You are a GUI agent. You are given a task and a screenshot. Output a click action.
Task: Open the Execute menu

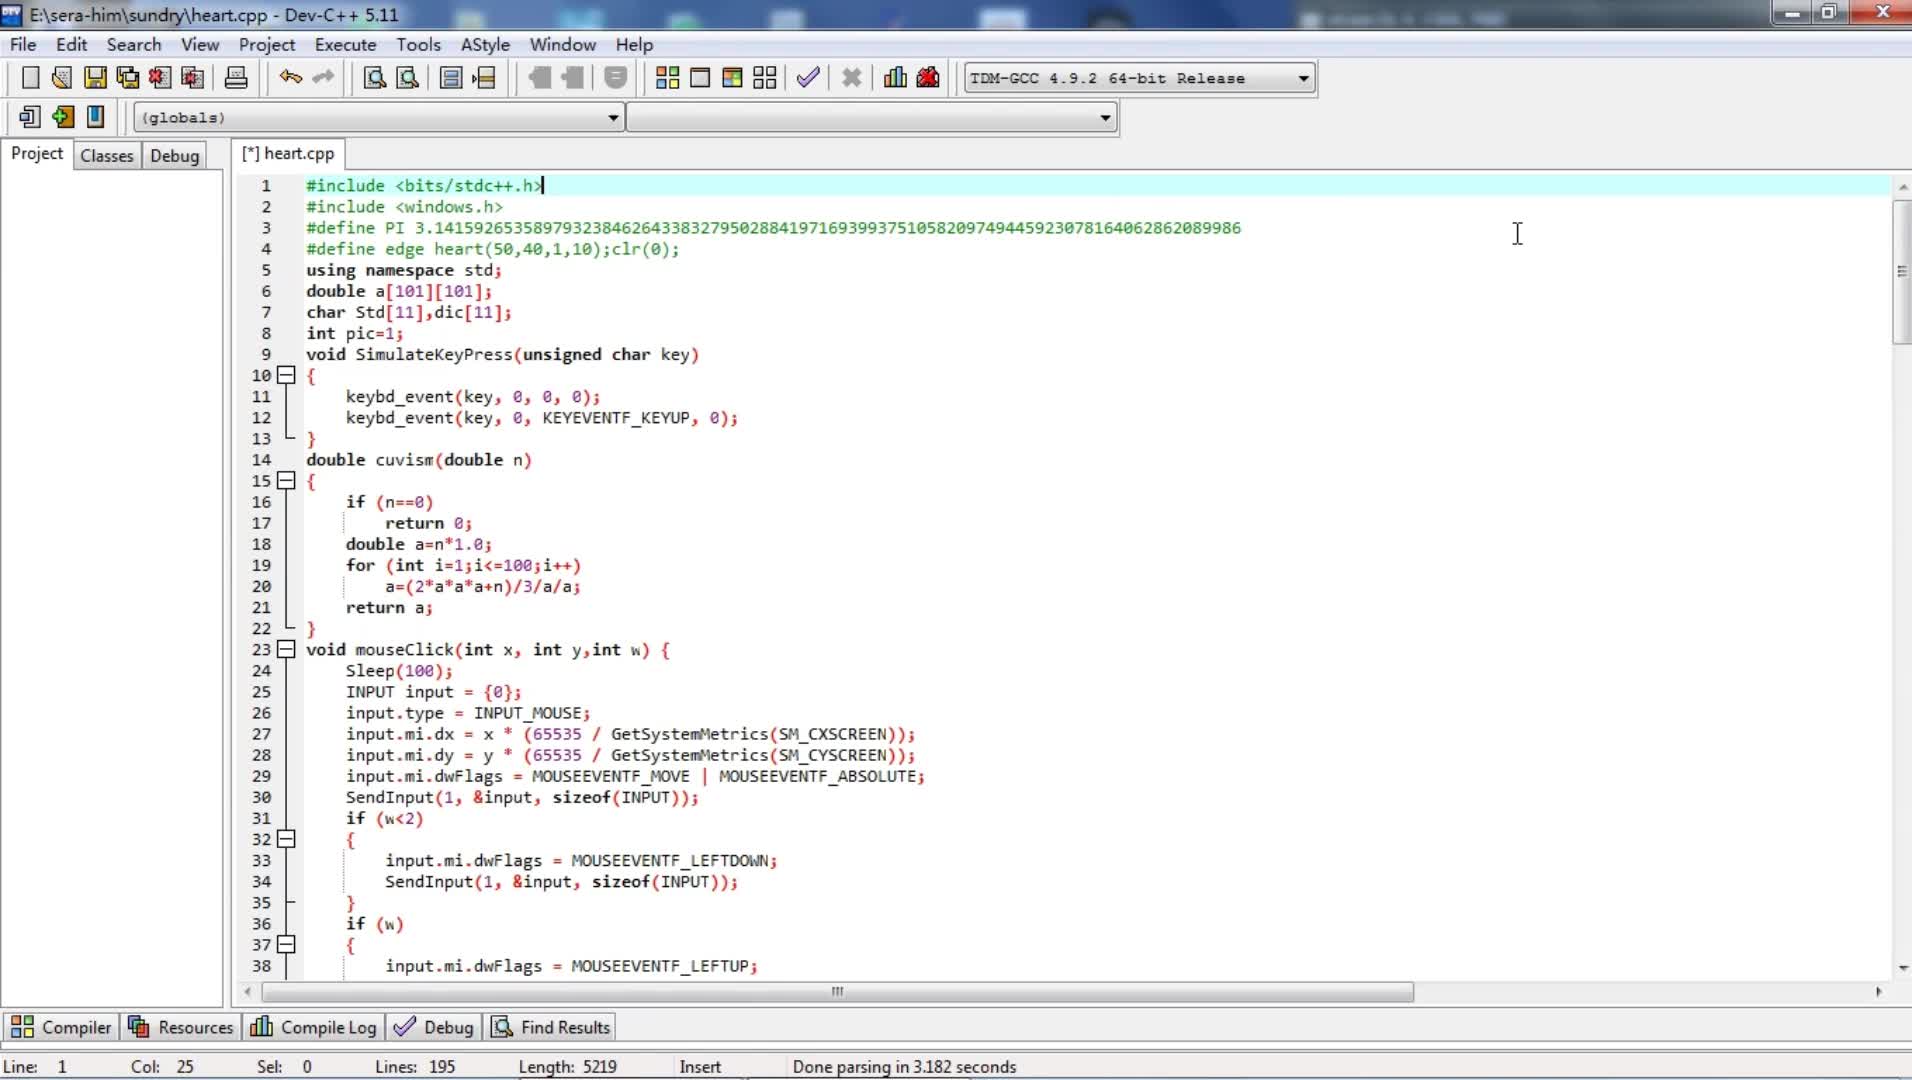[x=345, y=45]
